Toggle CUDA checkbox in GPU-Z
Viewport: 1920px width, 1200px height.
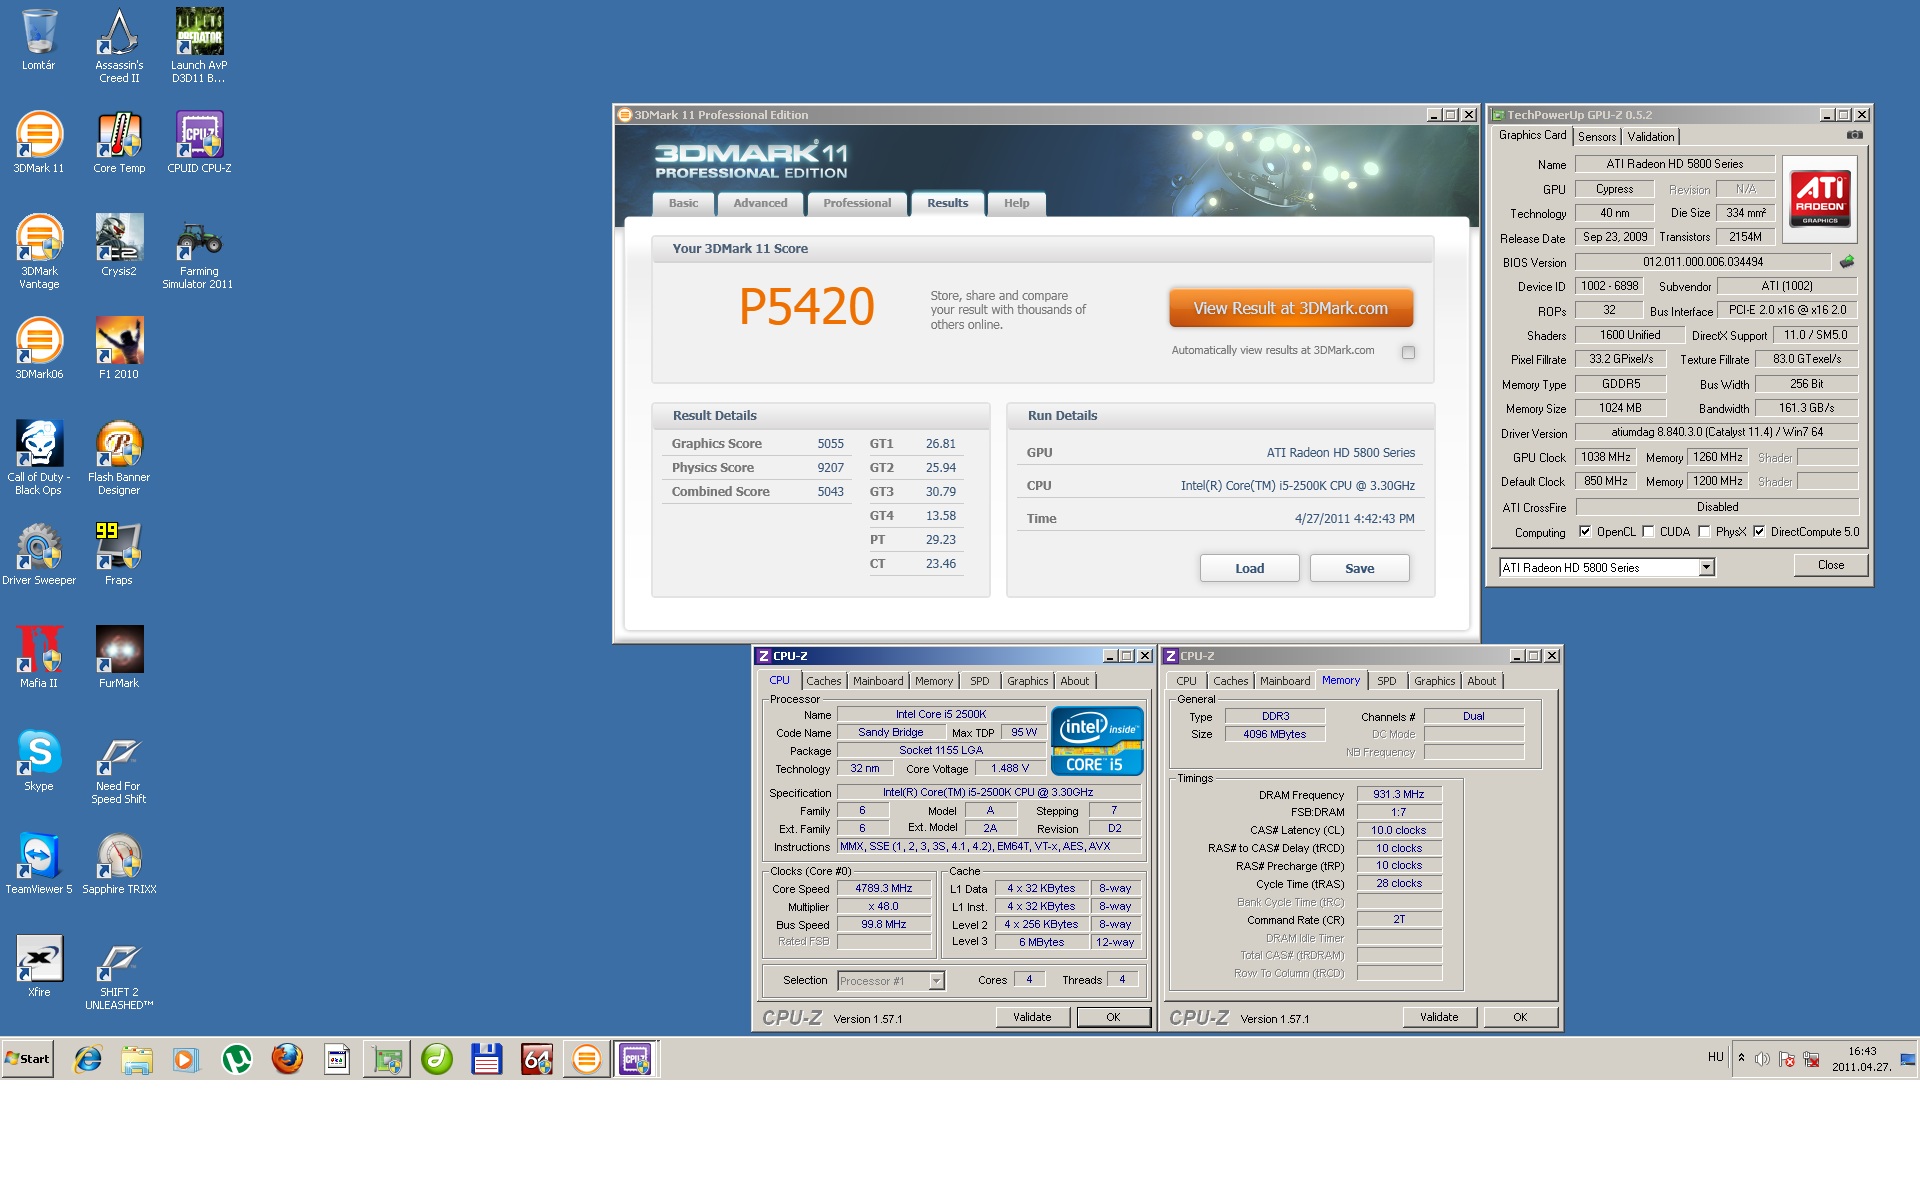[x=1648, y=532]
